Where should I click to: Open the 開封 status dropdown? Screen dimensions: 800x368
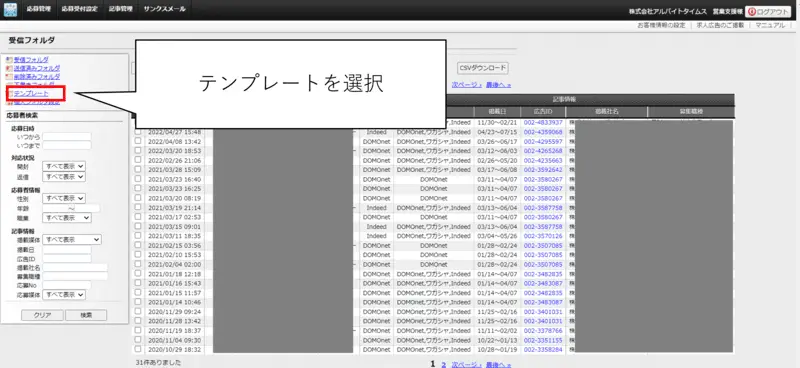tap(64, 166)
